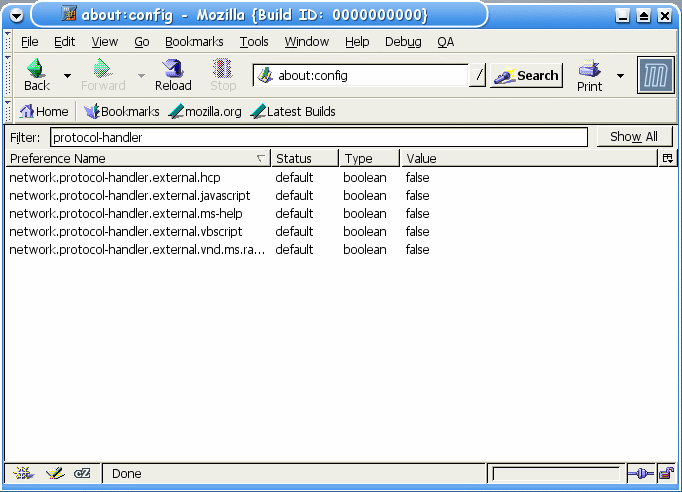Open Composer from status bar icon
This screenshot has height=492, width=682.
55,473
